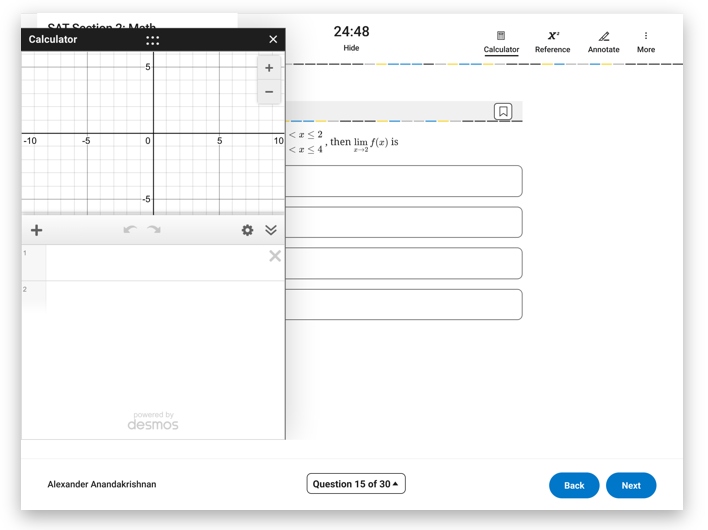Activate the Annotate tool
The image size is (708, 530).
(x=603, y=42)
